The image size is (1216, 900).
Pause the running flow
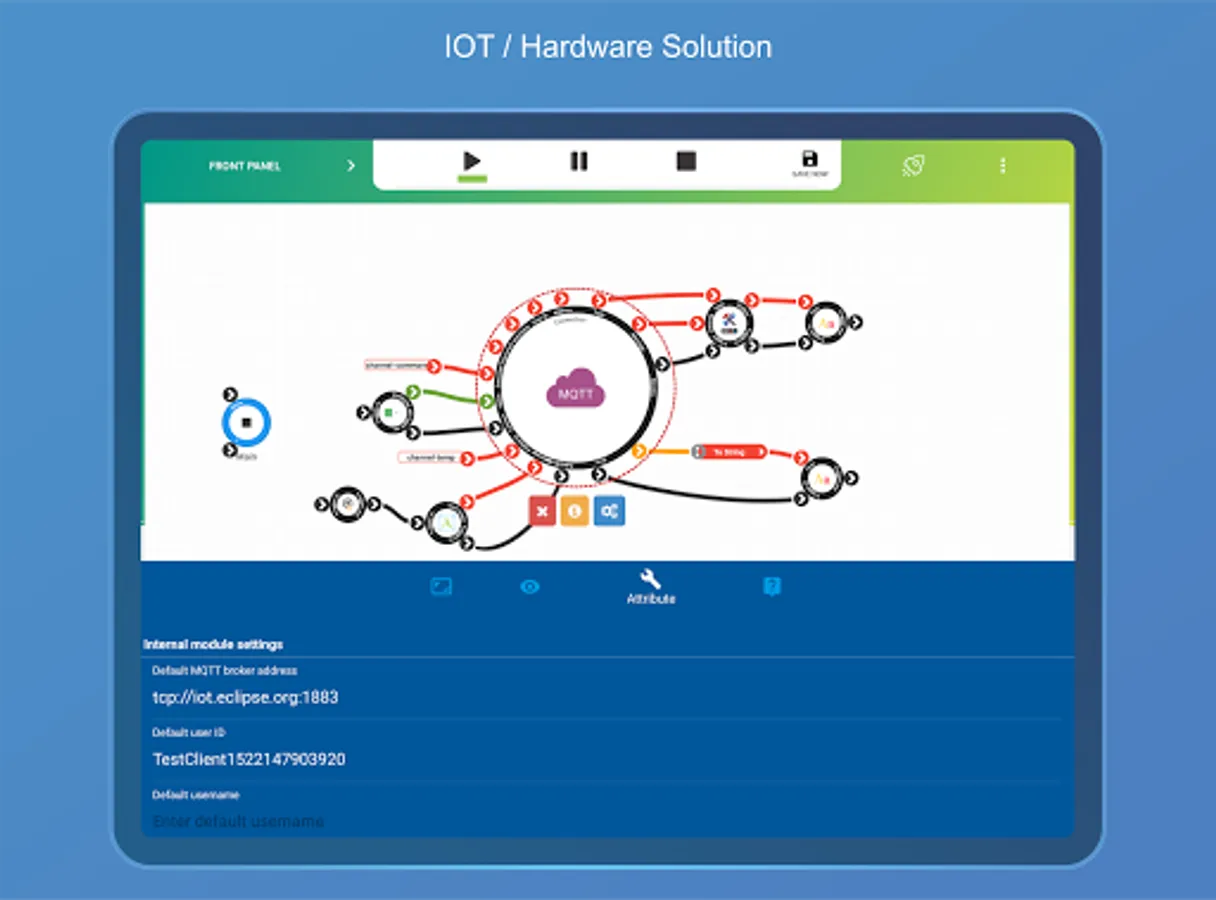[579, 161]
